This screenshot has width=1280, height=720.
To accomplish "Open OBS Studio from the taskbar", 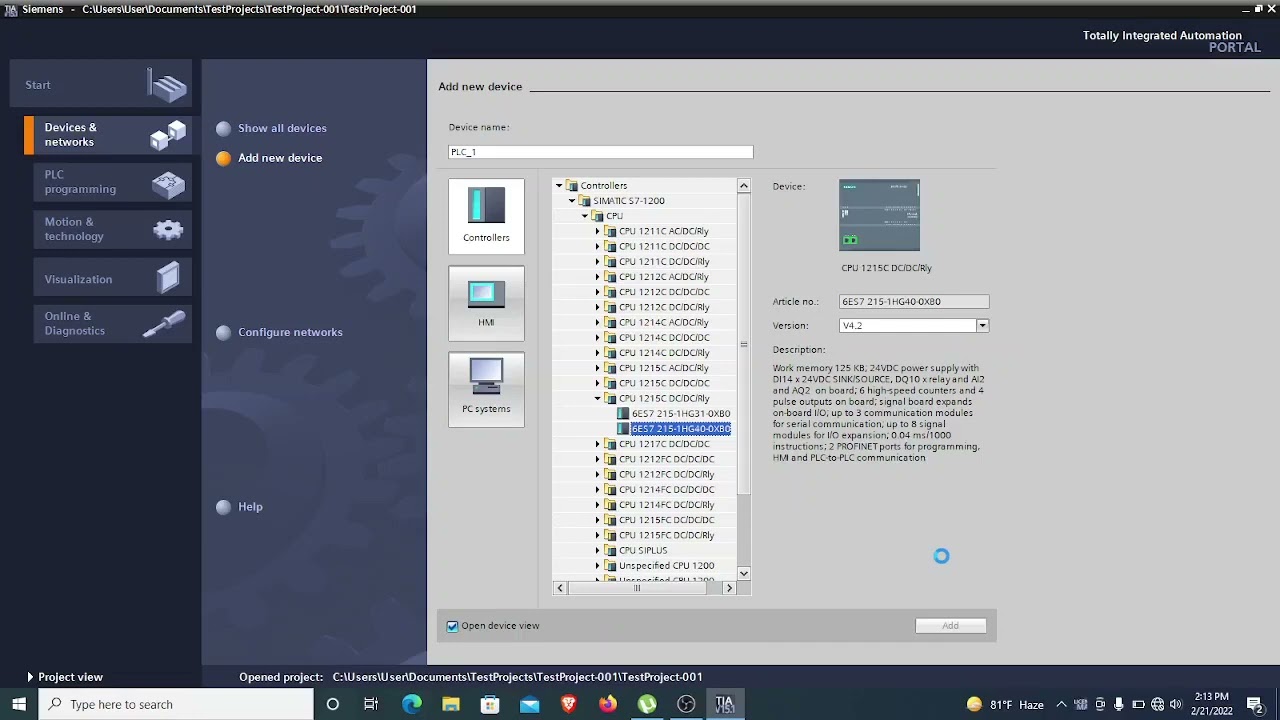I will (x=686, y=704).
